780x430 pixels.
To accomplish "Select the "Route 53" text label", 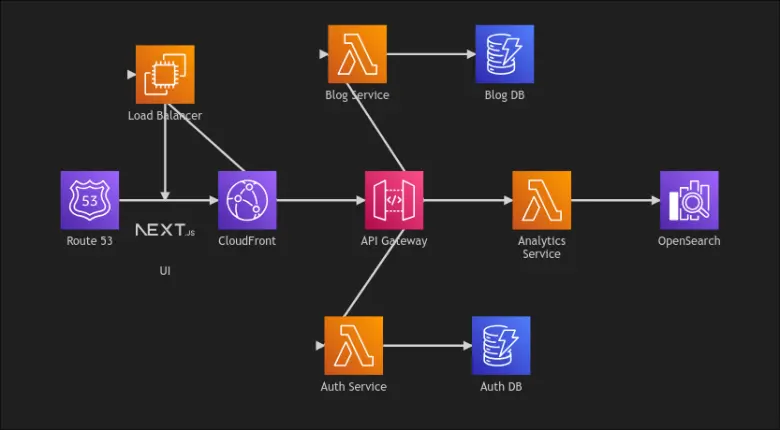I will click(x=90, y=241).
